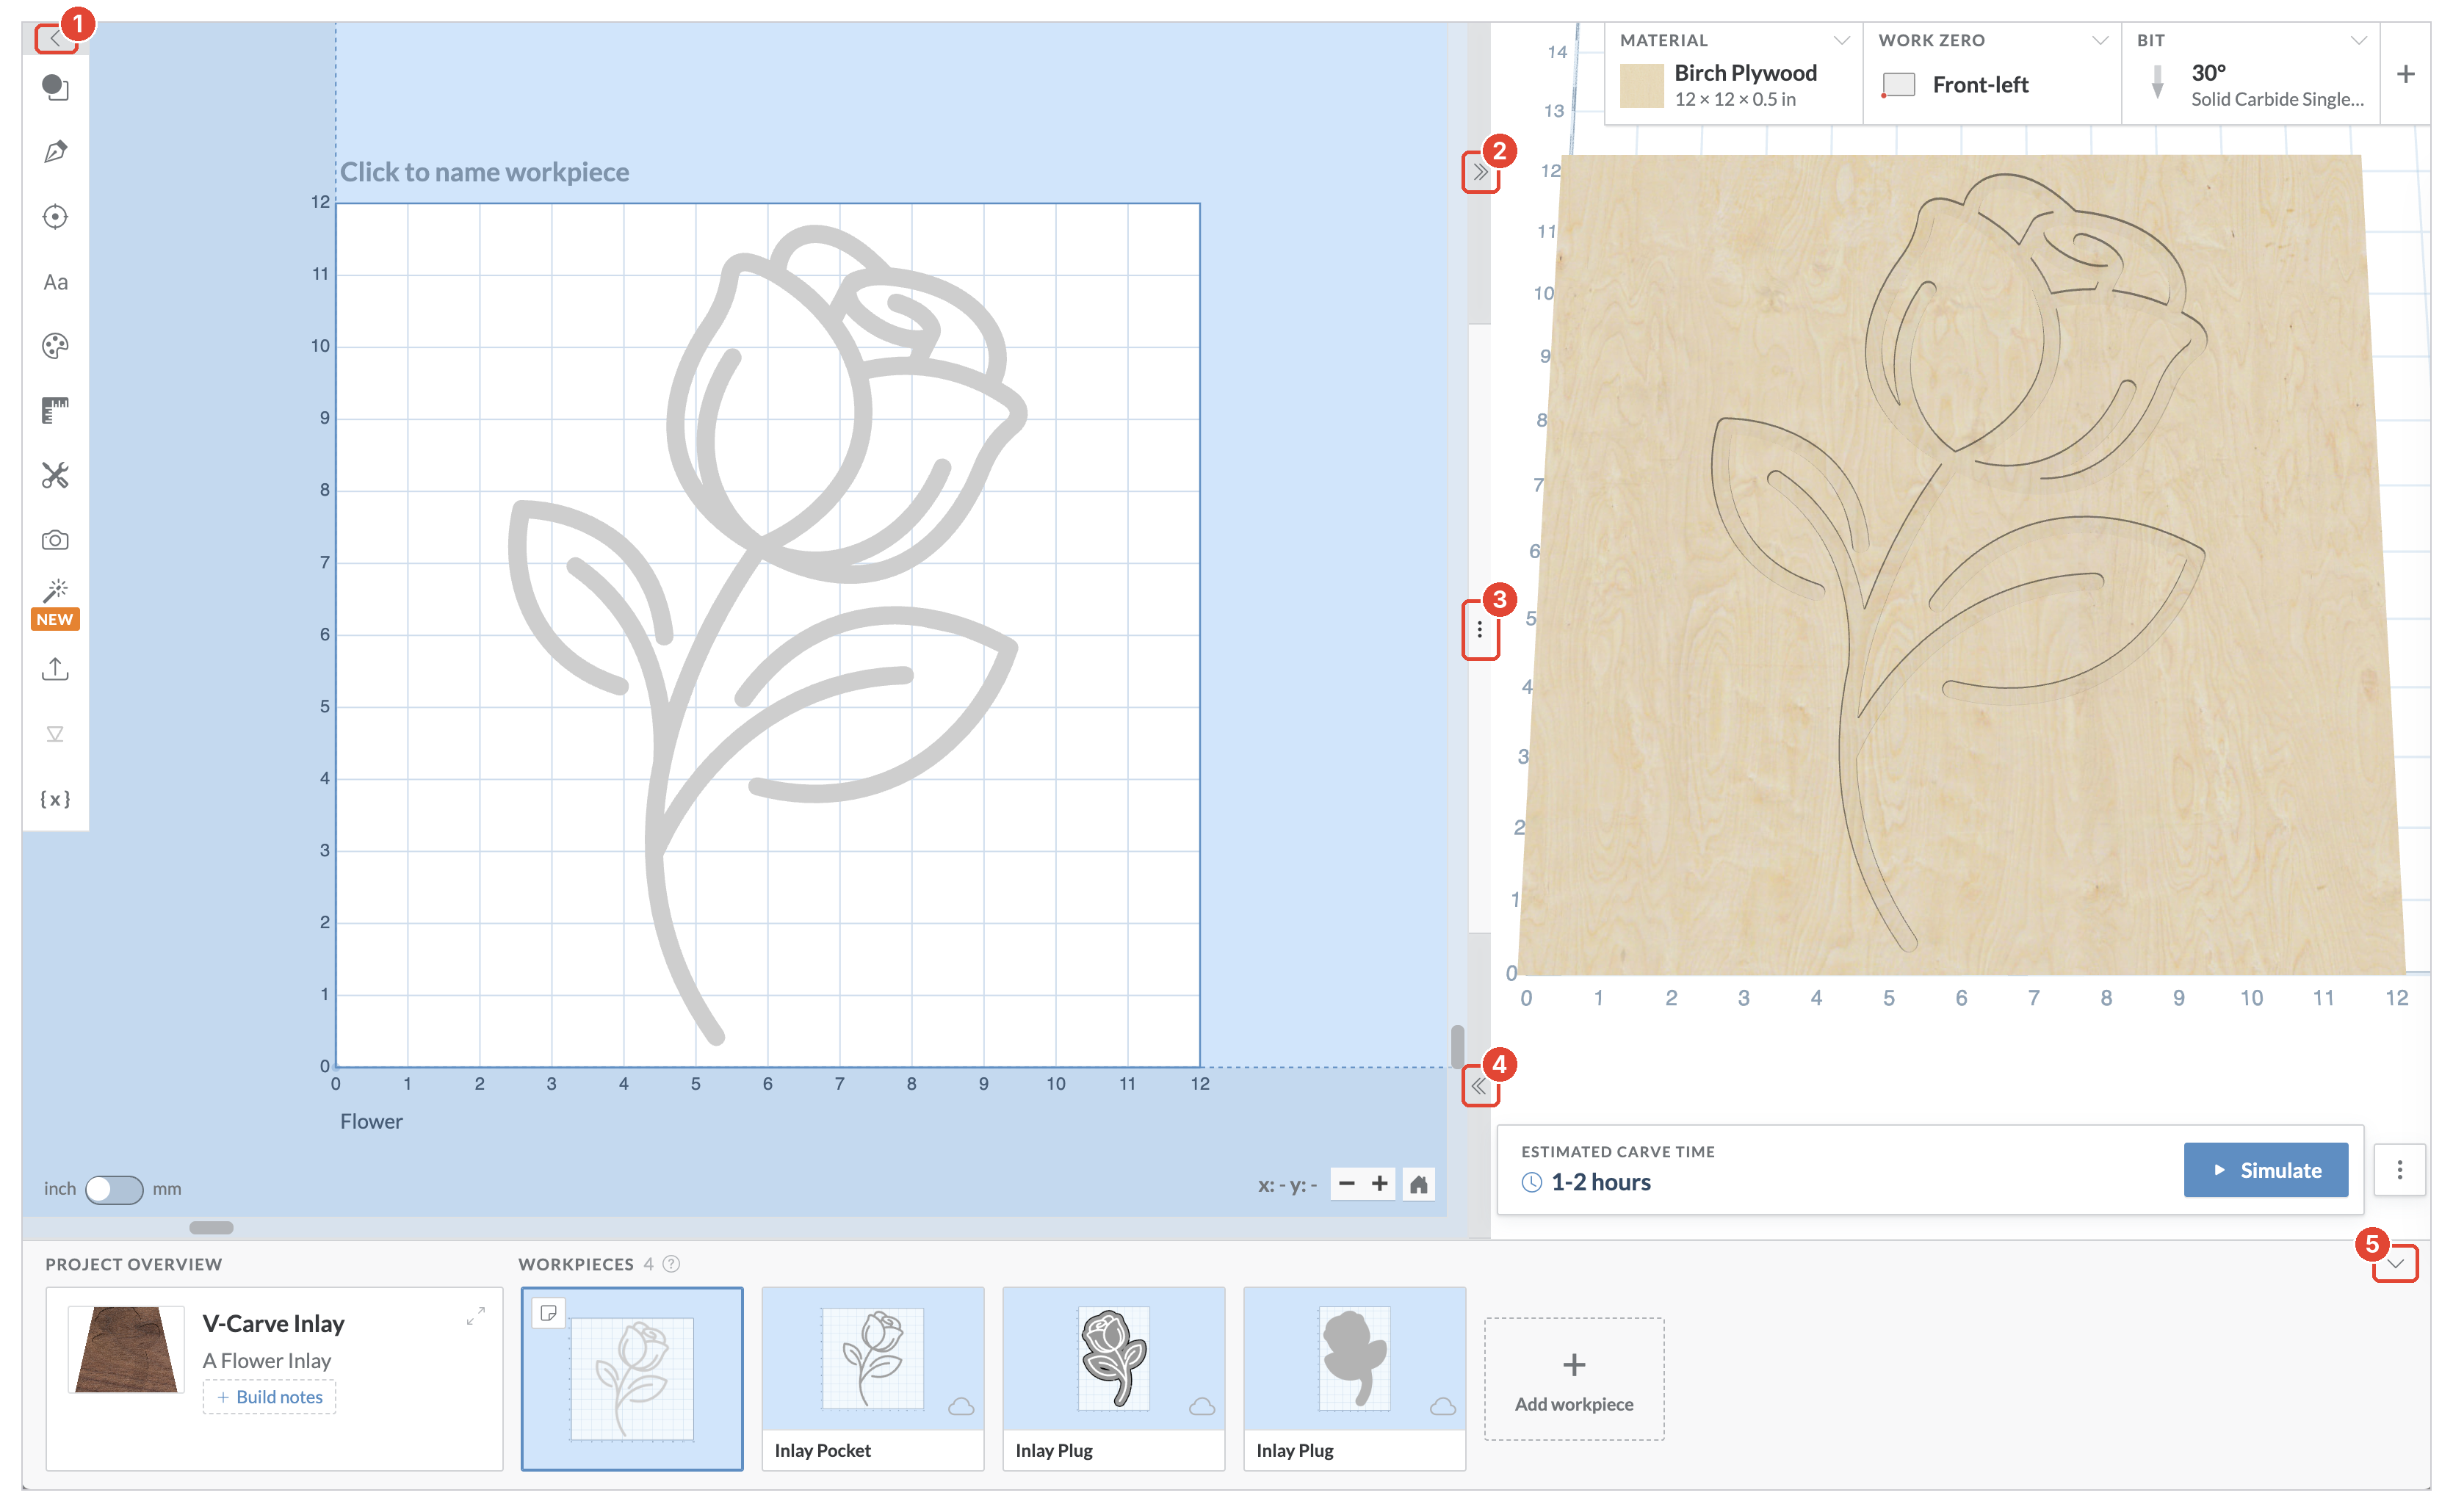Screen dimensions: 2453x1512
Task: Click Add workpiece
Action: (1574, 1379)
